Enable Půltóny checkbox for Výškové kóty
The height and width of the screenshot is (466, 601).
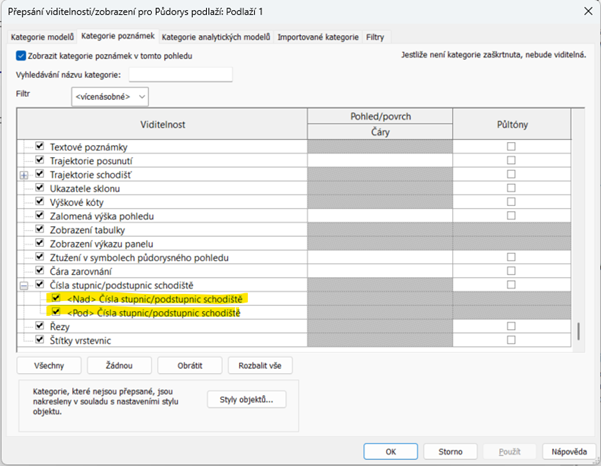(511, 201)
